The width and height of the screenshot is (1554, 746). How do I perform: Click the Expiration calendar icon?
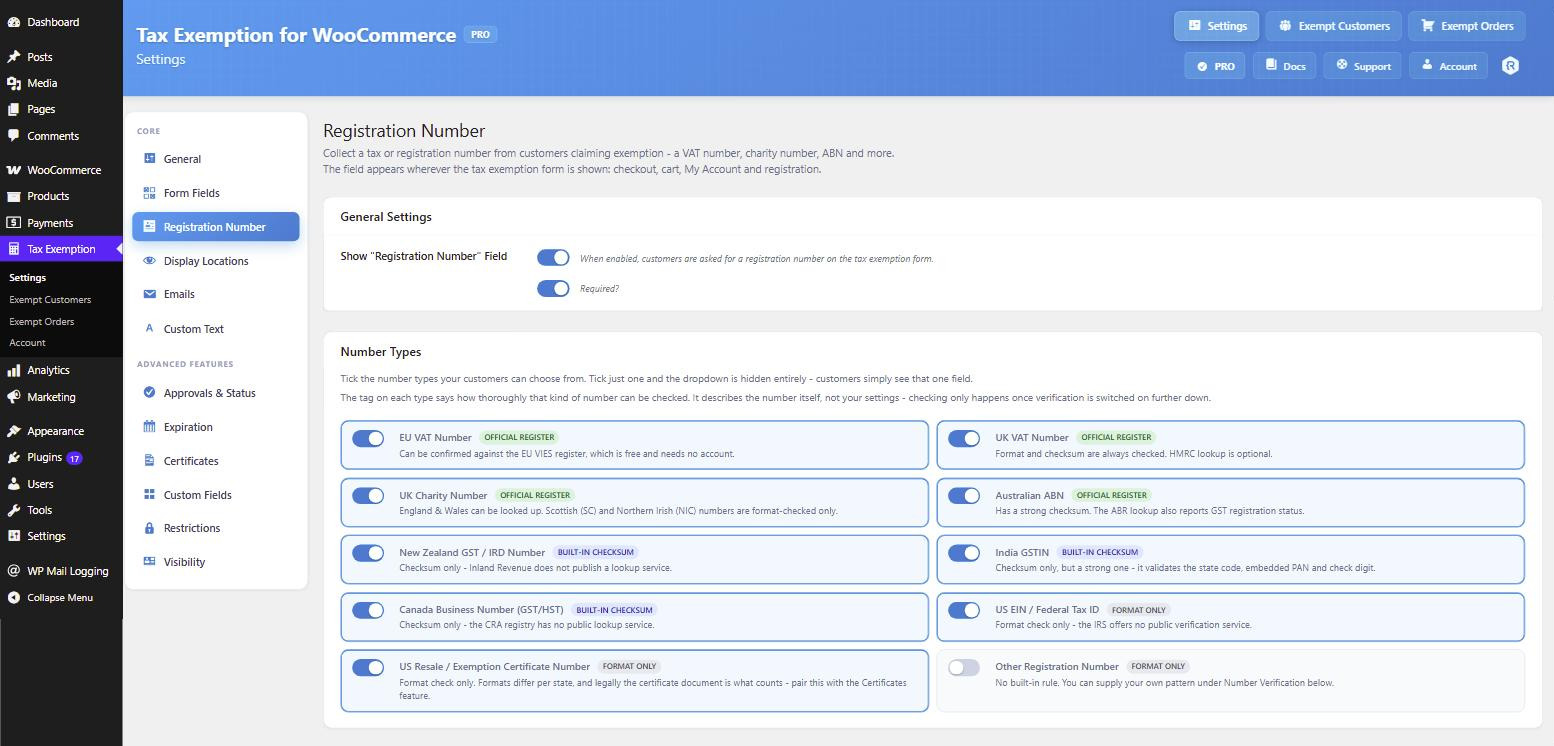coord(149,427)
